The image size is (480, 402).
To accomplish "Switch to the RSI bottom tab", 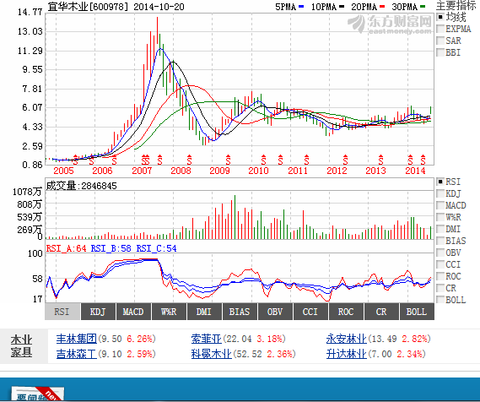I will click(x=62, y=312).
